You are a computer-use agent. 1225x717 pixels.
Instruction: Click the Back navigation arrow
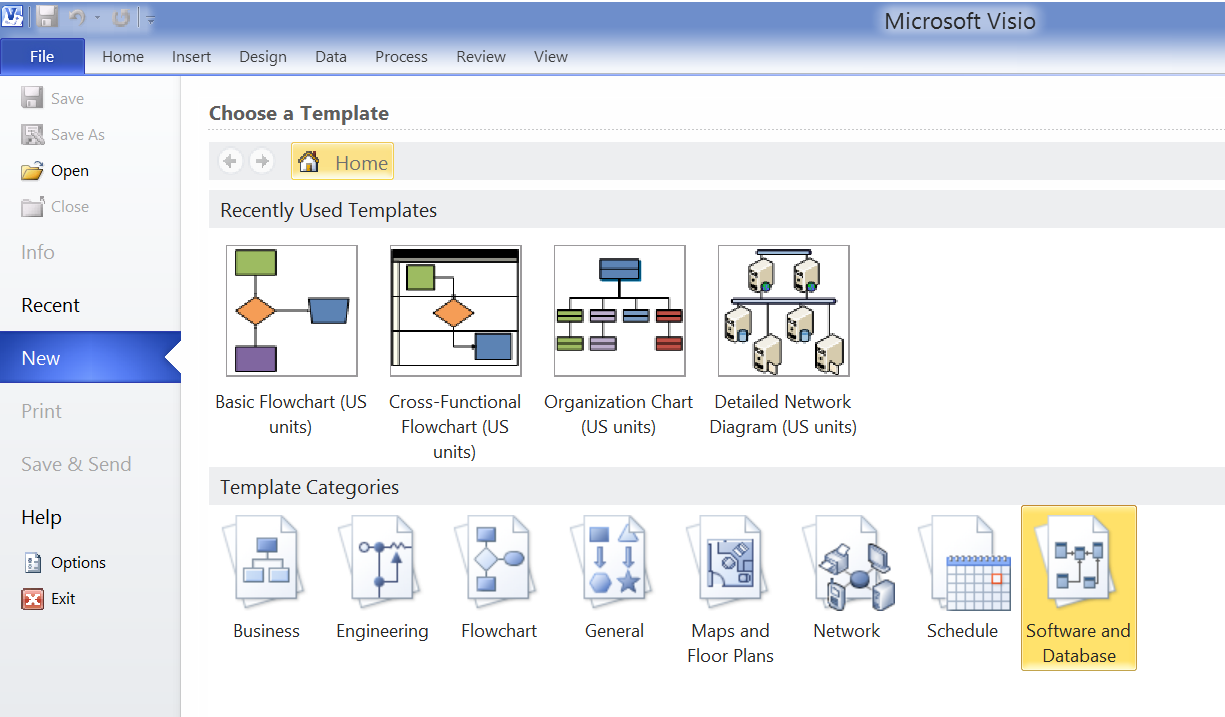point(230,161)
